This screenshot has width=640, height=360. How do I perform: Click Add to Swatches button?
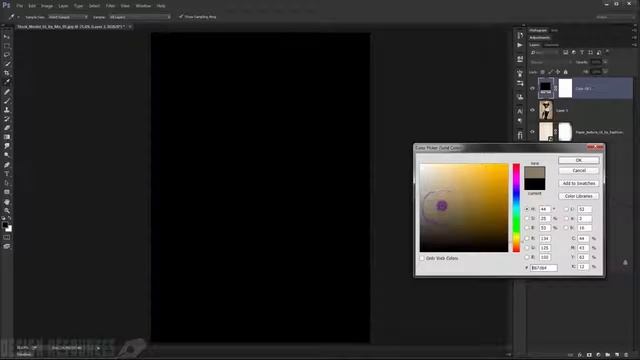(x=578, y=183)
